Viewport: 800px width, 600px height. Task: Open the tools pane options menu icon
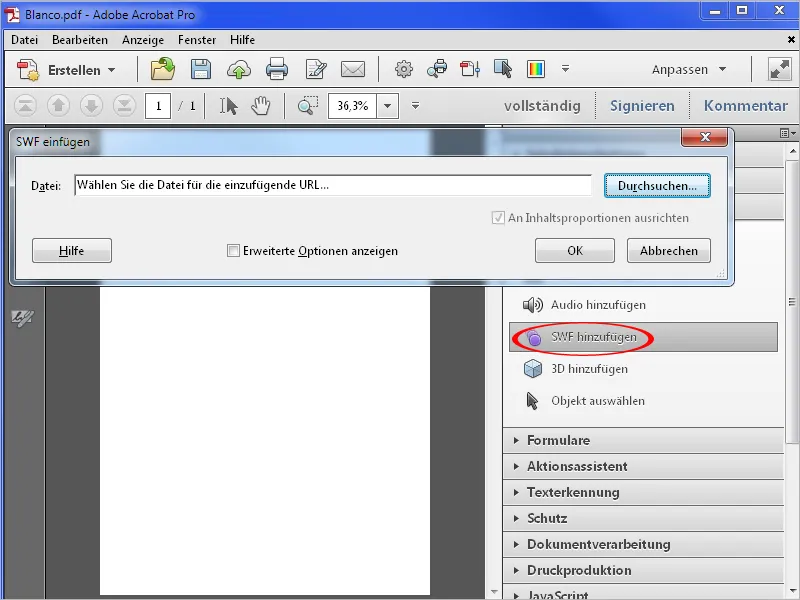coord(788,133)
